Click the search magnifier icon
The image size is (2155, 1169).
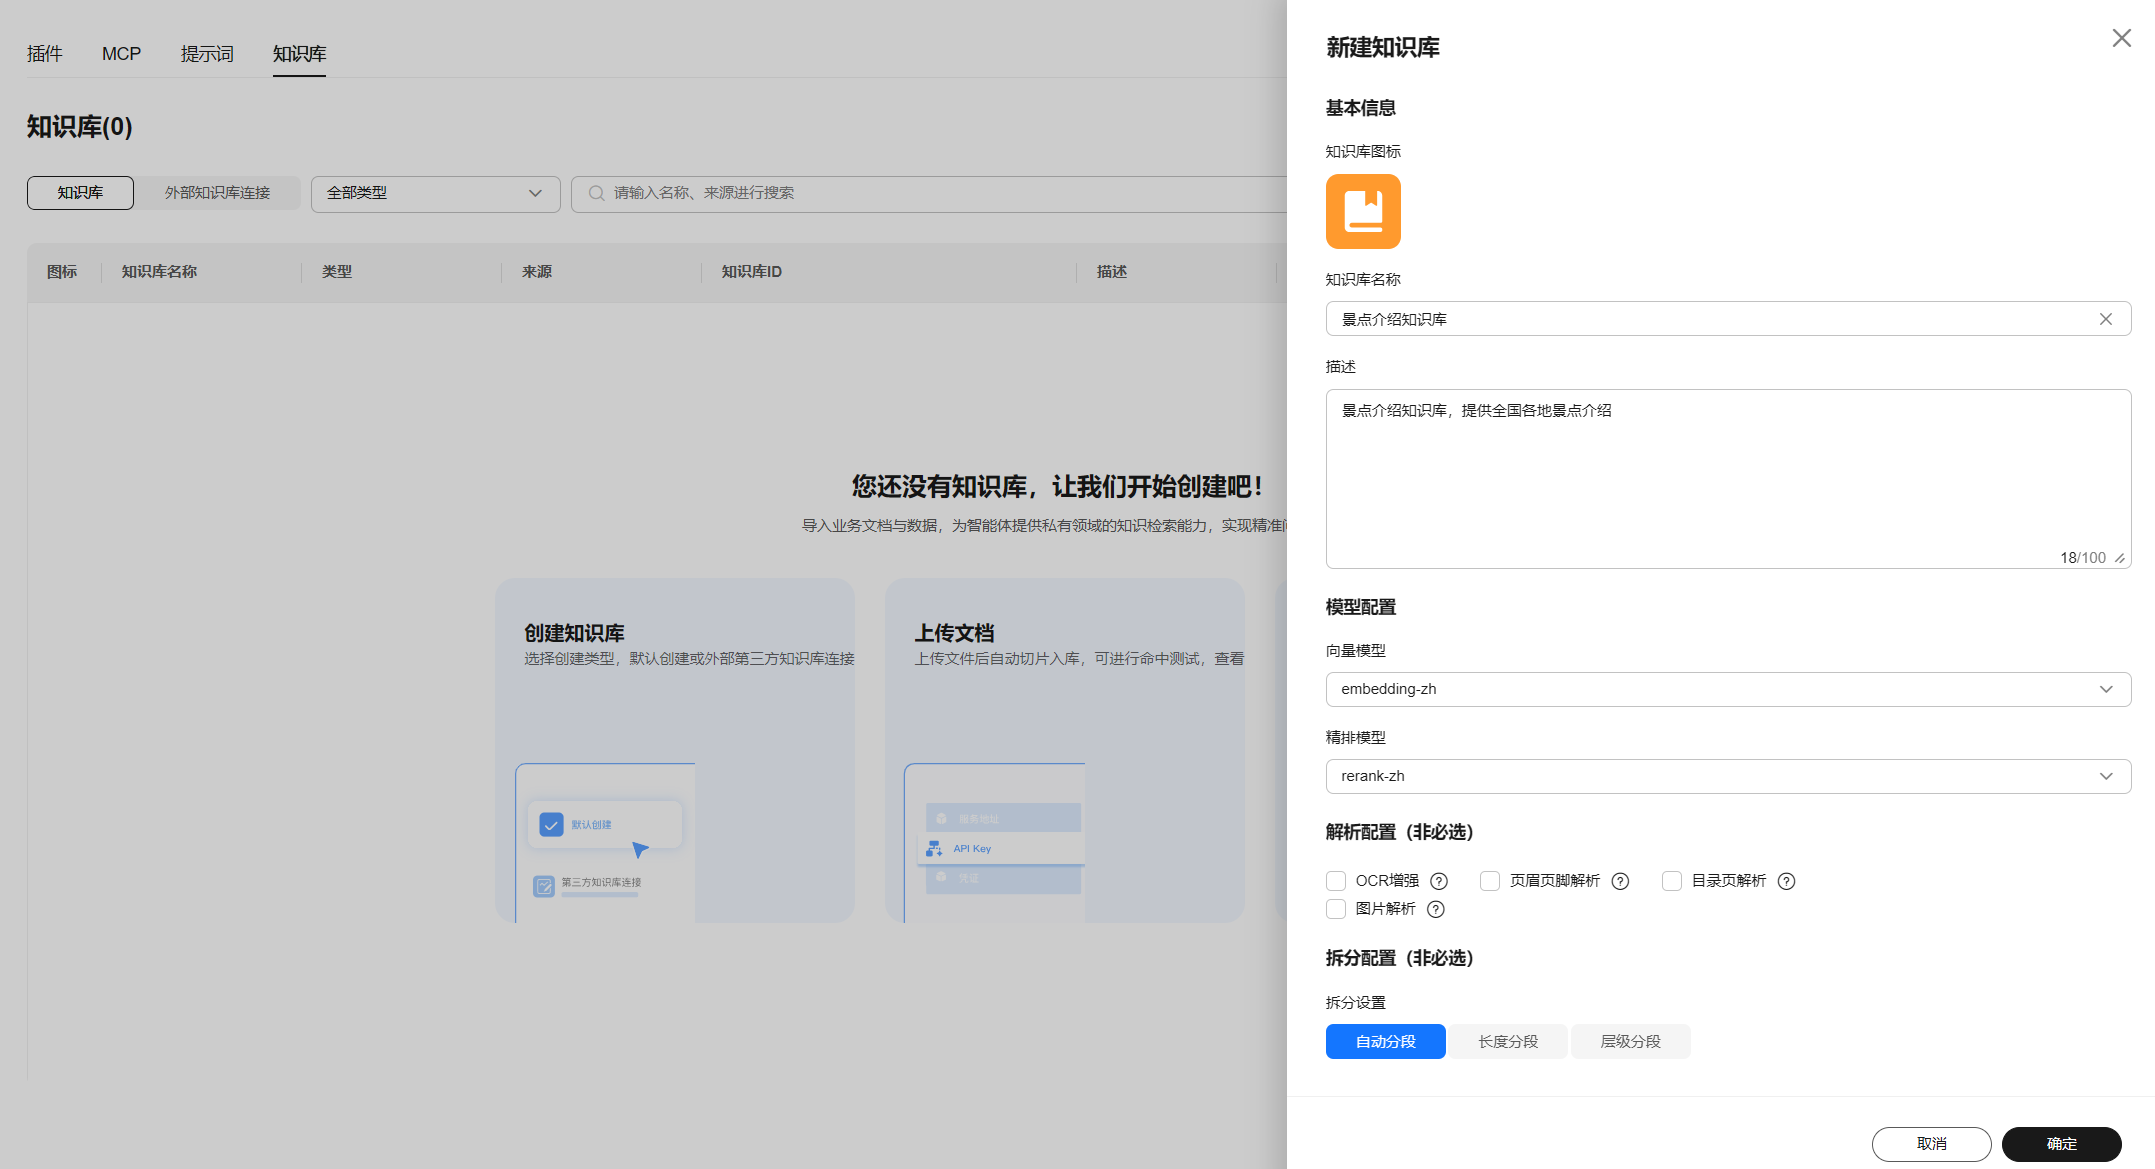596,193
